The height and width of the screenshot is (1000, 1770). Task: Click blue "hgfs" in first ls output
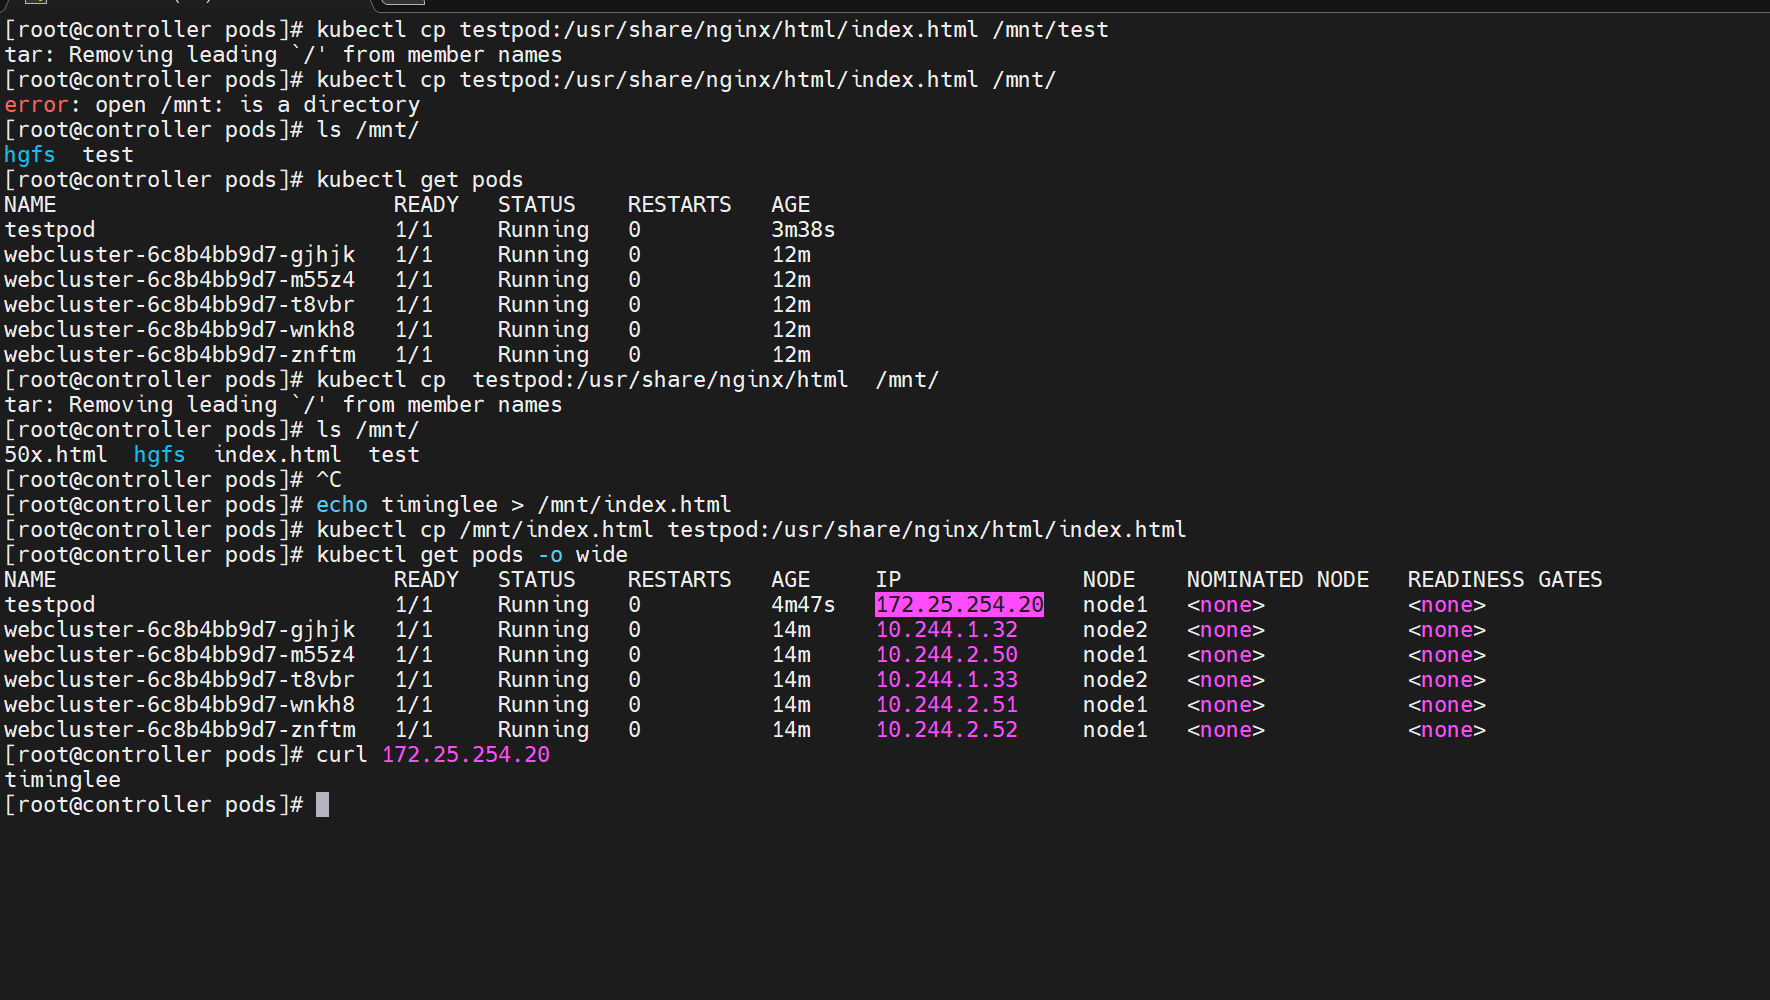coord(30,155)
